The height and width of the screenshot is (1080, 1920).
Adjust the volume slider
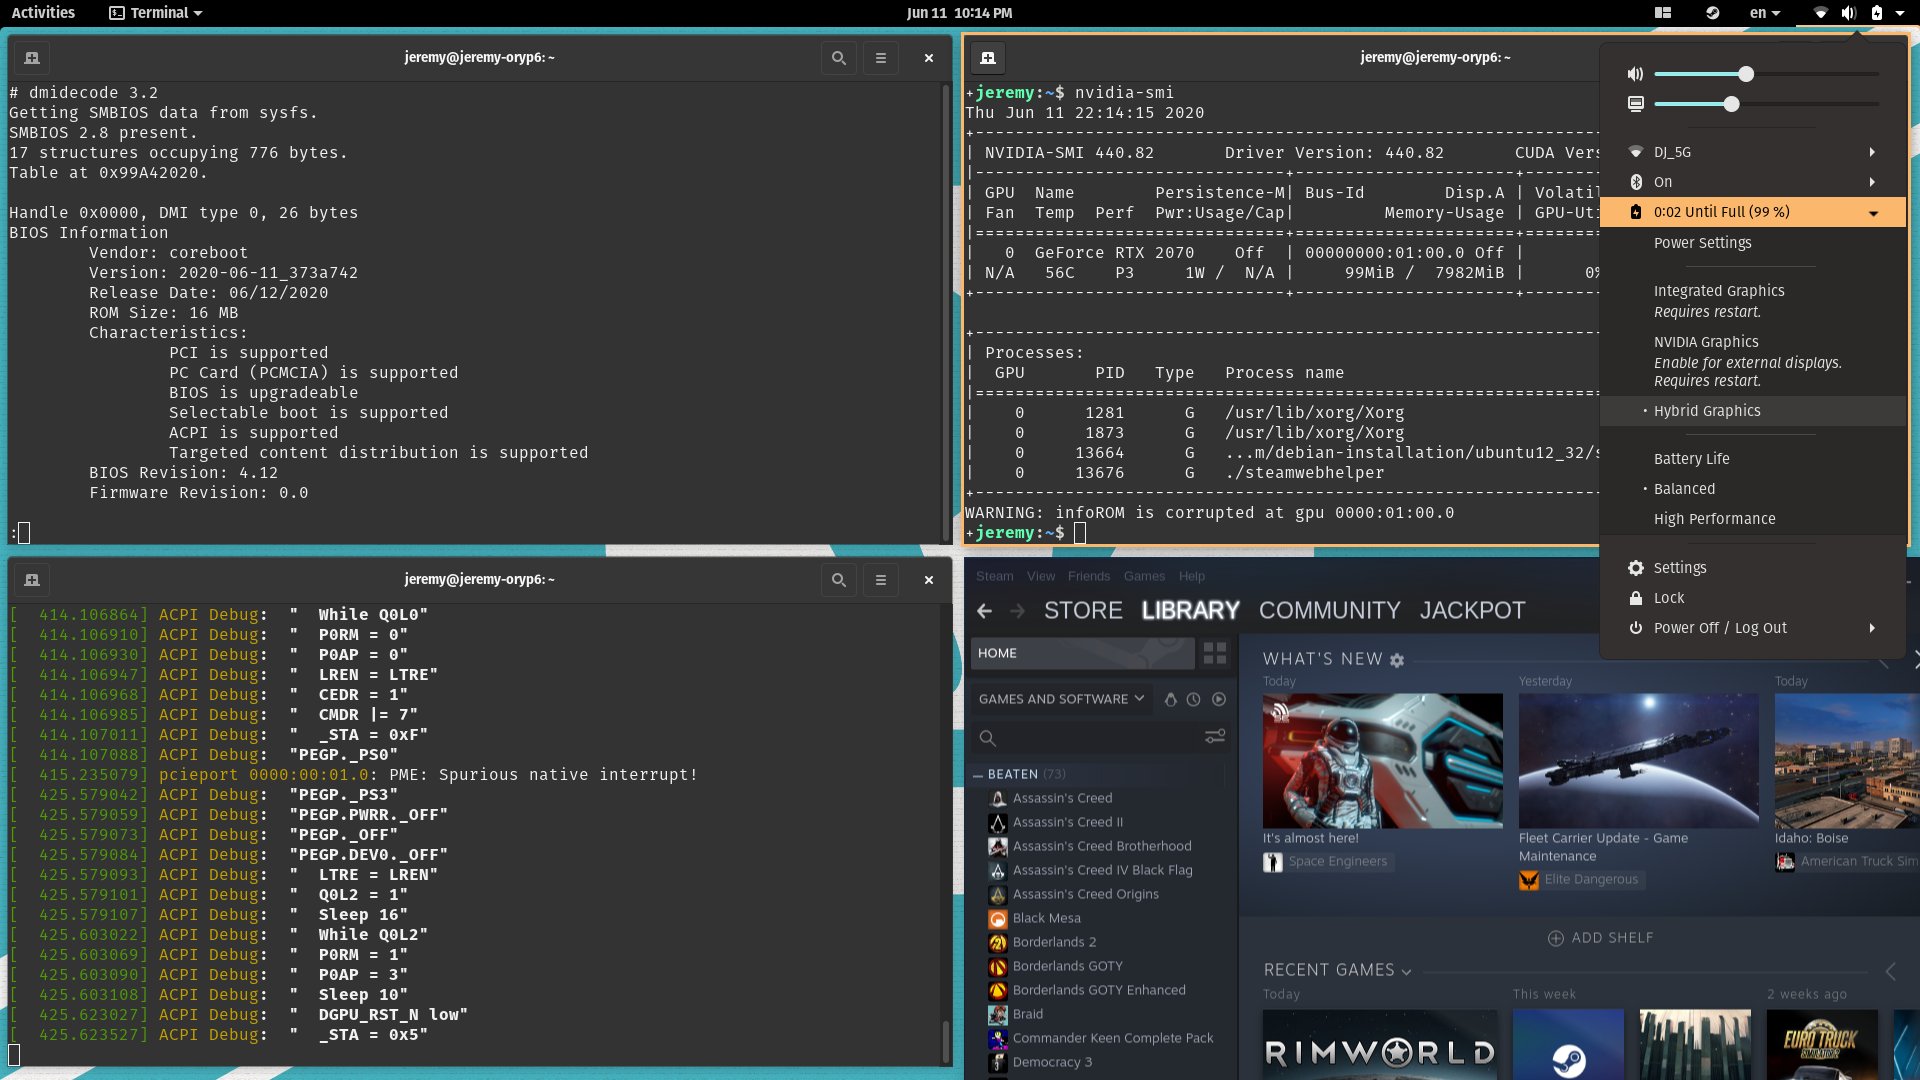(x=1766, y=74)
